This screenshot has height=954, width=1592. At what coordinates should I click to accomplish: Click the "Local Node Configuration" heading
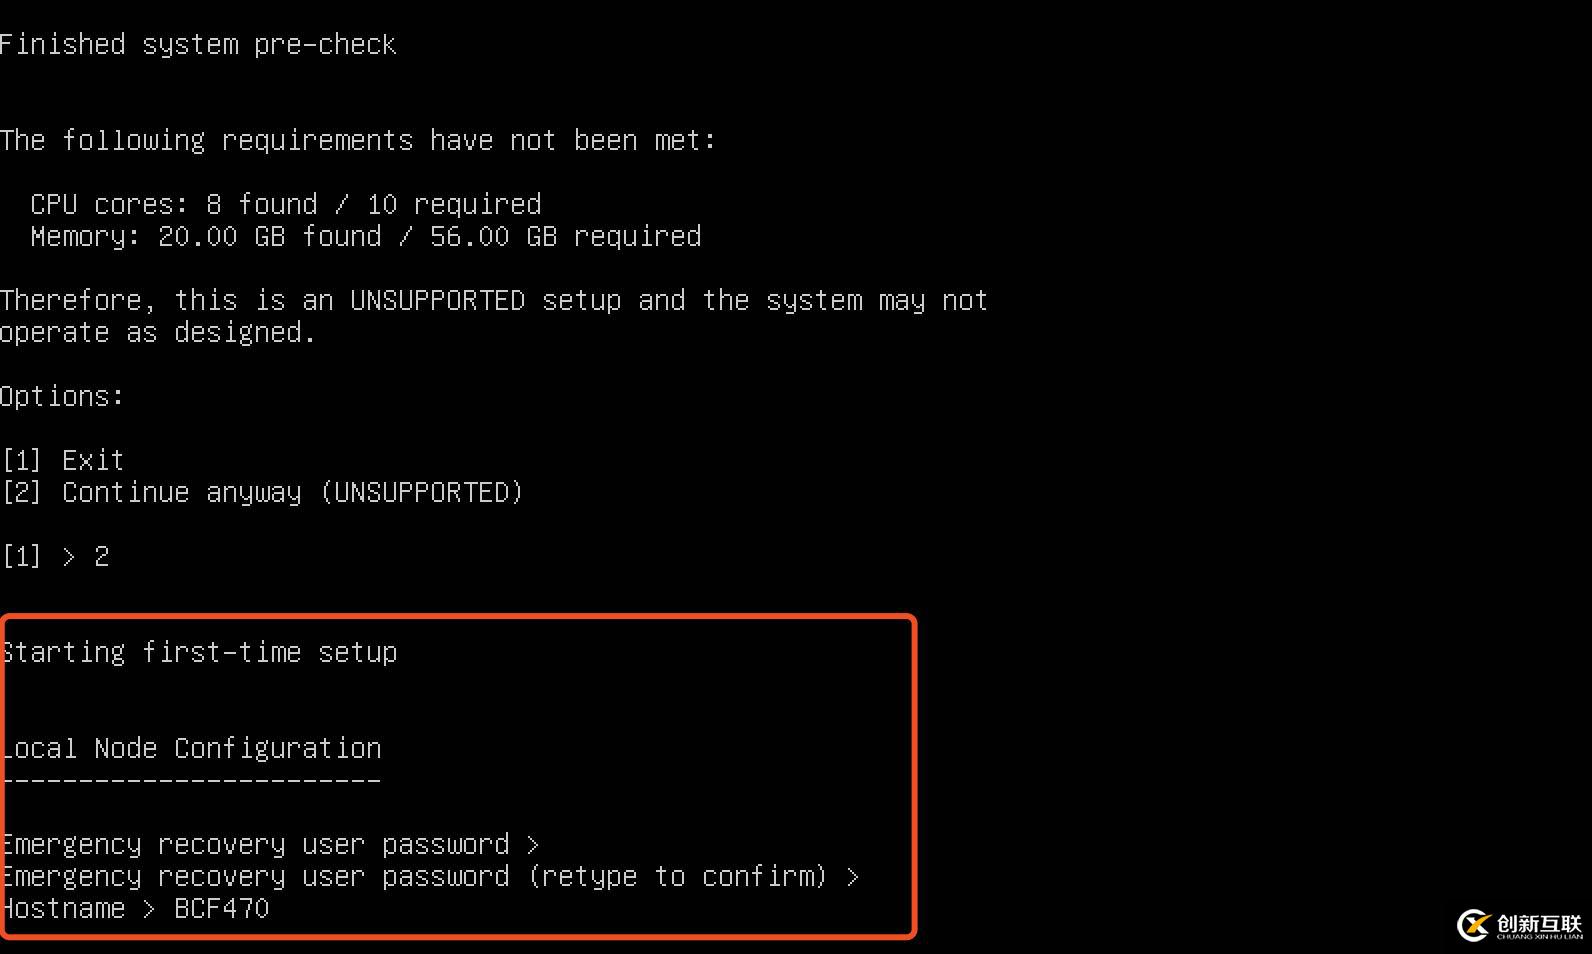coord(191,748)
